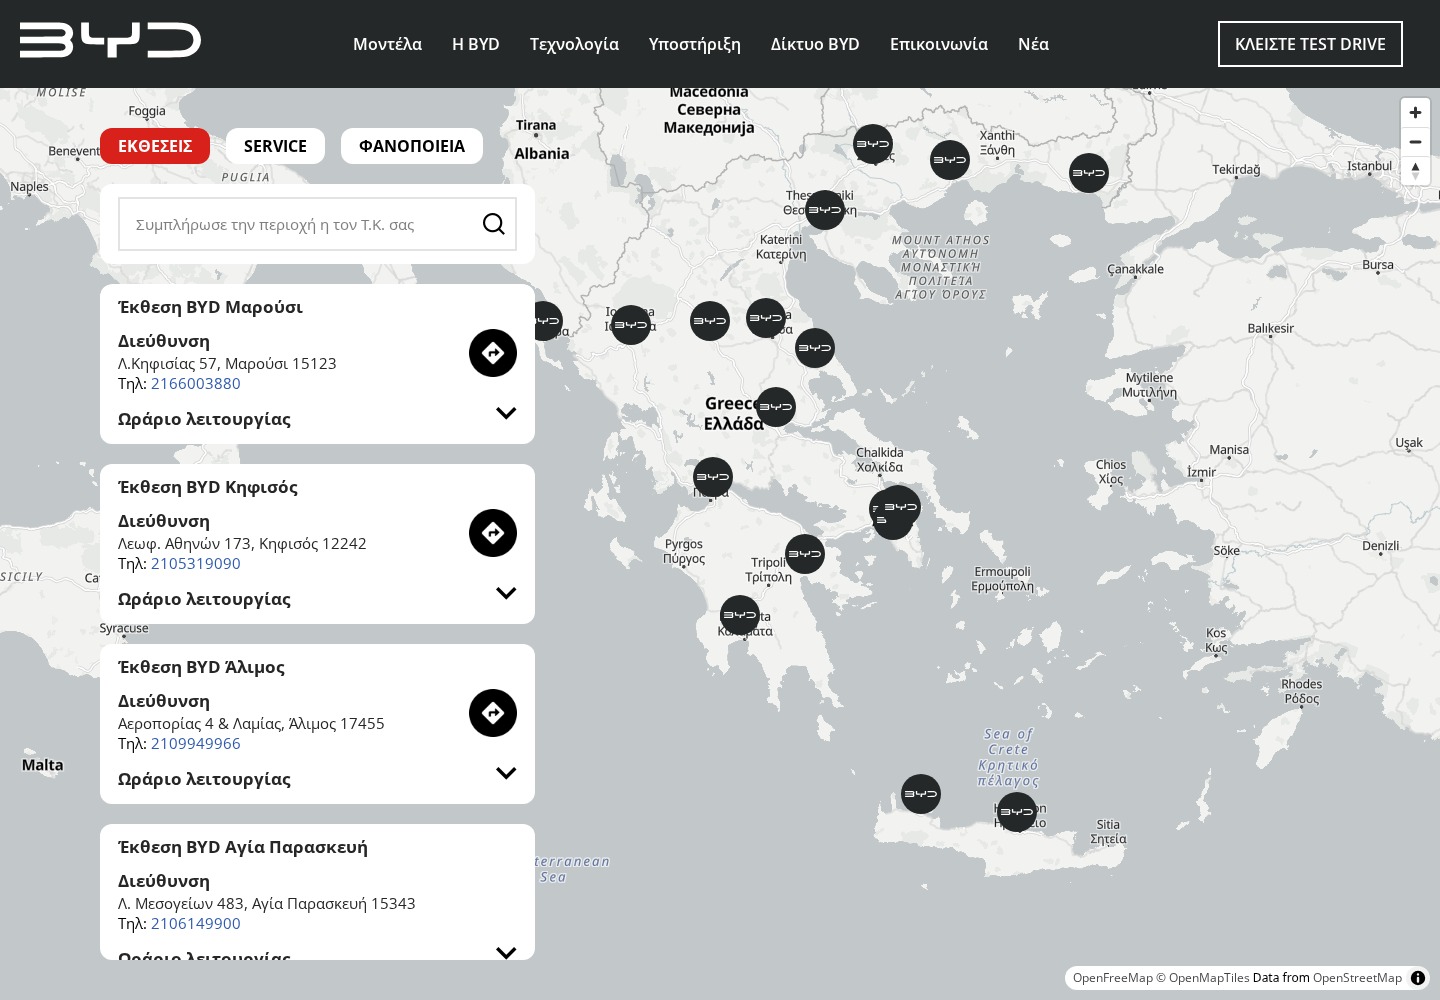Select the ΕΚΘΕΣΕΙΣ filter tab
The image size is (1440, 1000).
(x=155, y=146)
